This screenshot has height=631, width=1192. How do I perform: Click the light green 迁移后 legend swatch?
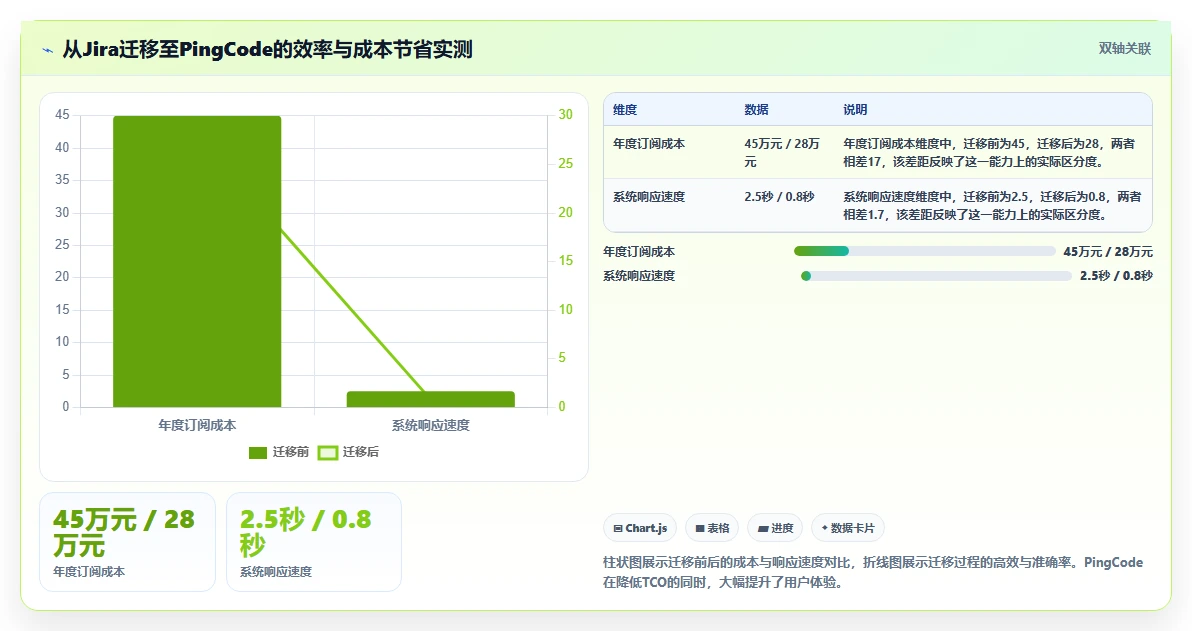point(327,452)
